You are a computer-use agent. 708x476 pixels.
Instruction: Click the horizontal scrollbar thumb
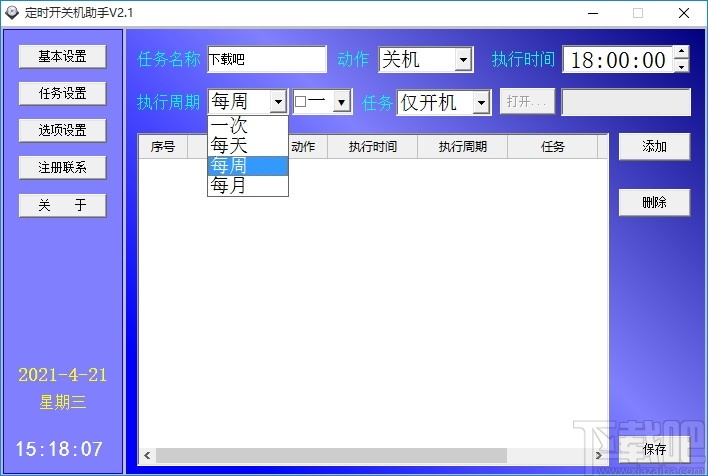click(x=331, y=455)
